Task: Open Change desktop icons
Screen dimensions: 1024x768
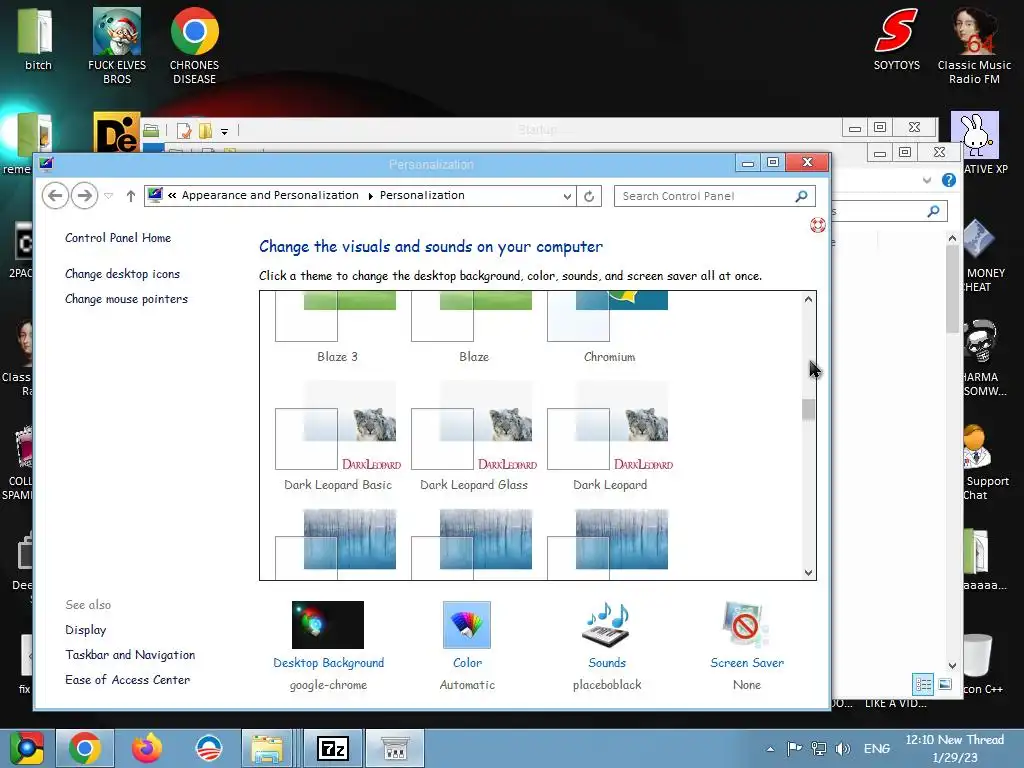Action: pos(122,274)
